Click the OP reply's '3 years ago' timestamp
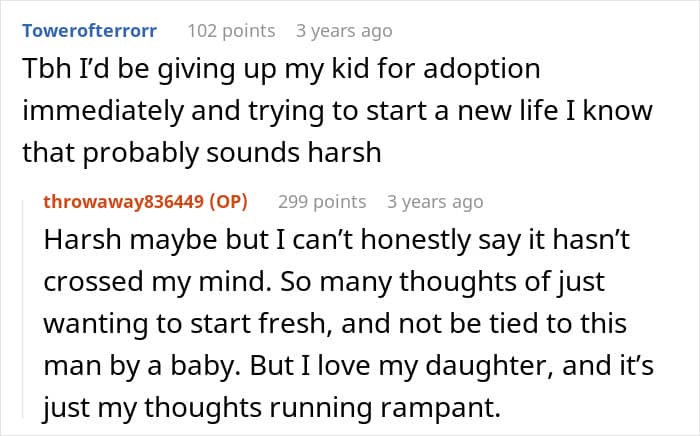The image size is (700, 436). 435,202
